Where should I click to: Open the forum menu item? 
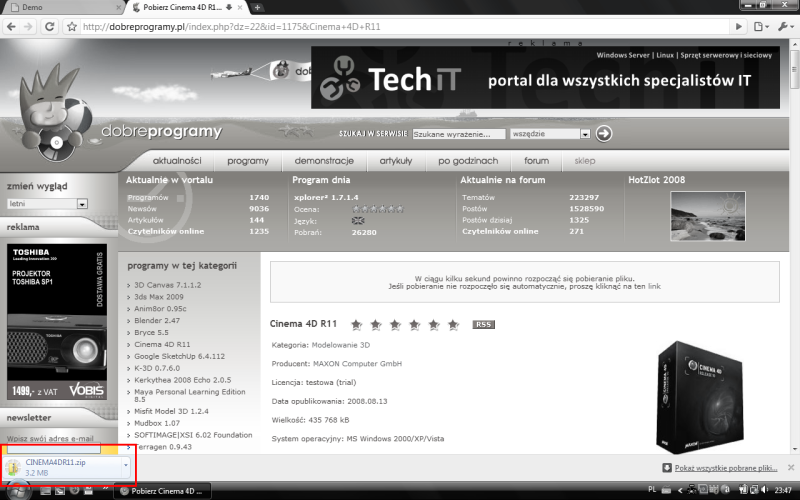(536, 161)
